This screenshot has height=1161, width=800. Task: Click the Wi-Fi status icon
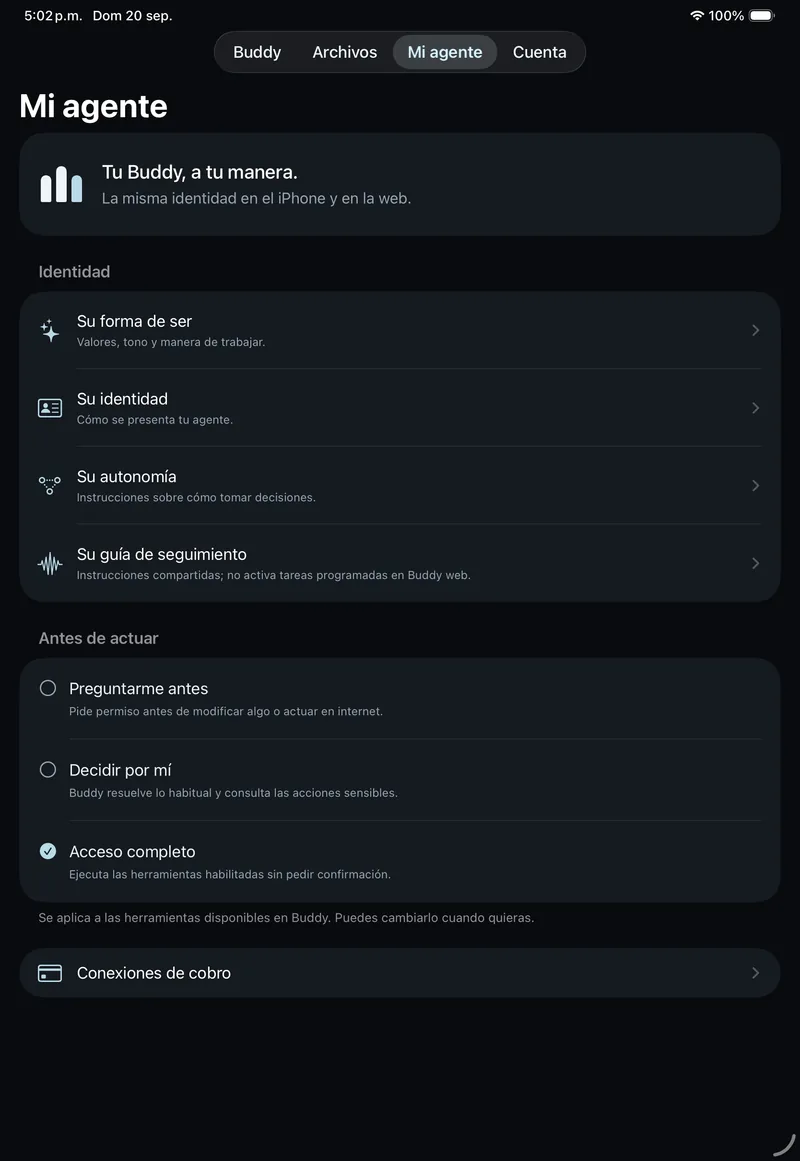696,16
